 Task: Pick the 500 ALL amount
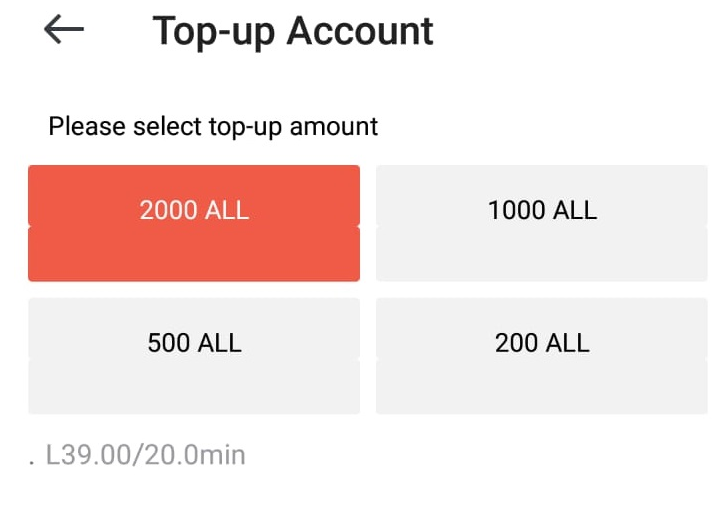194,355
